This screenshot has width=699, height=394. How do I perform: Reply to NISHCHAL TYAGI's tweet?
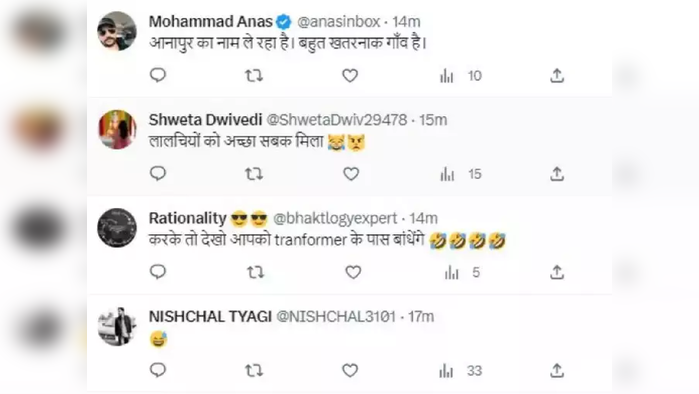pos(158,370)
